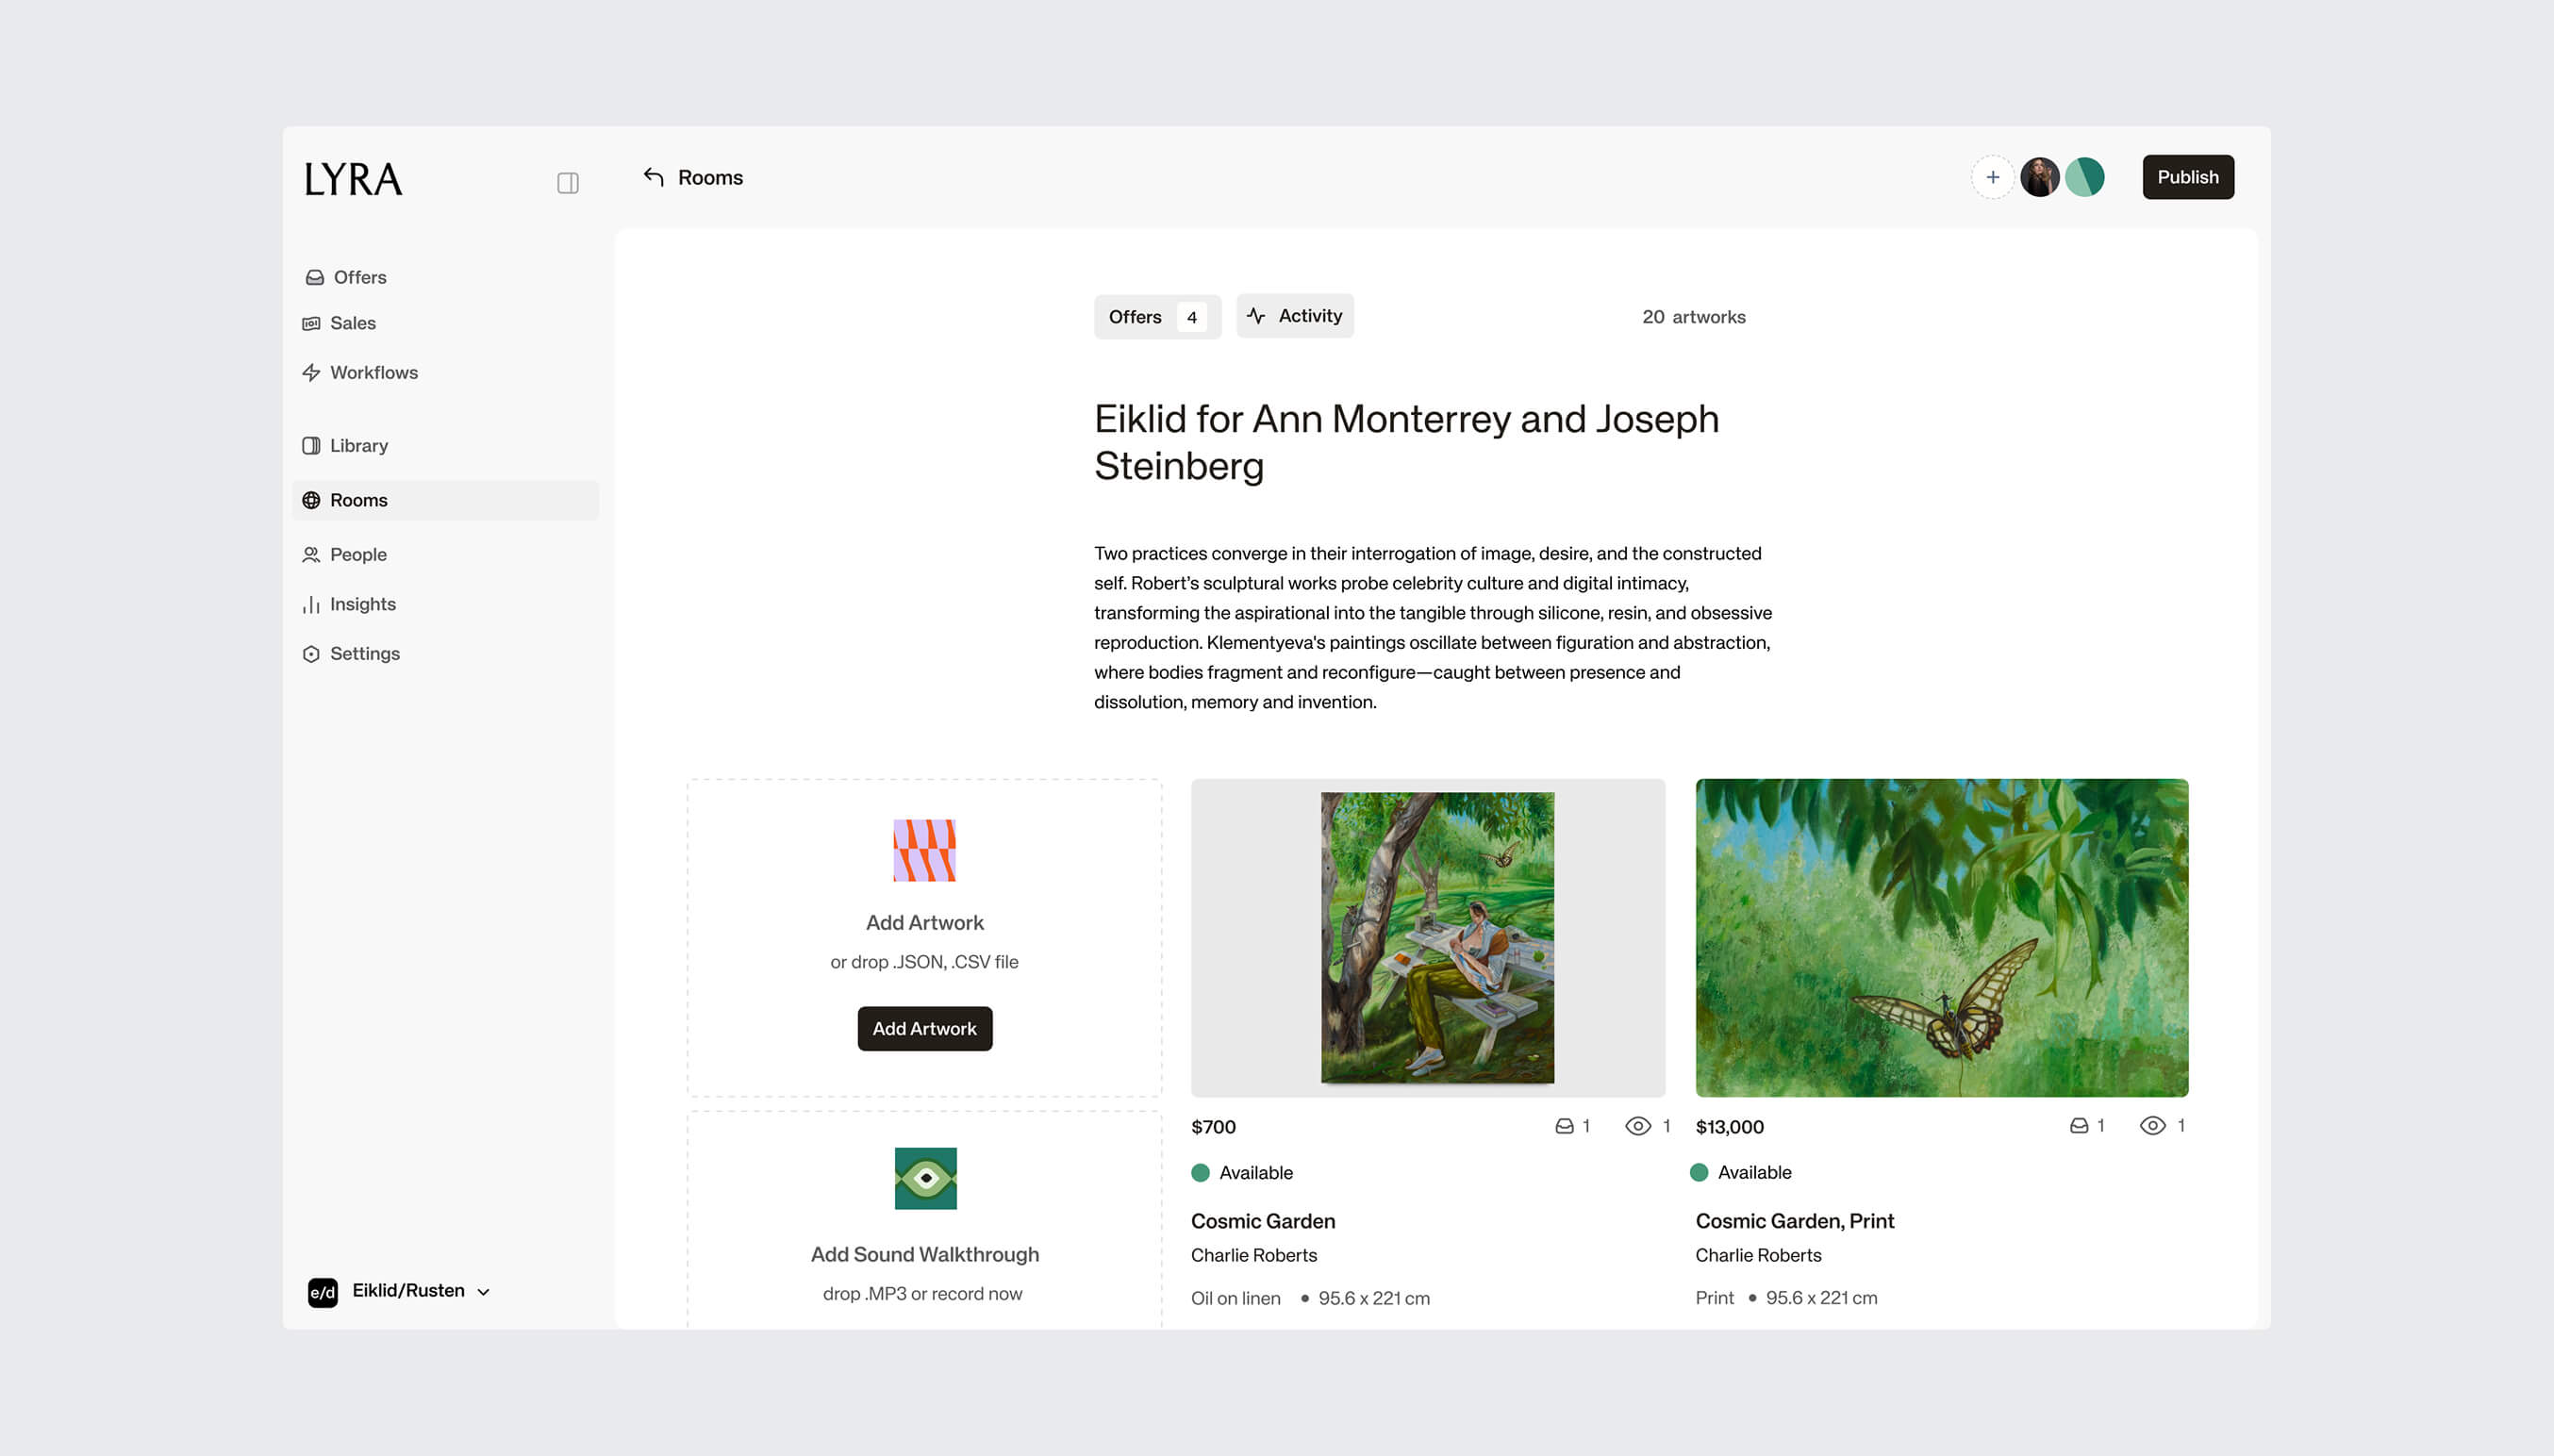The image size is (2554, 1456).
Task: Click the room description paragraph
Action: 1433,628
